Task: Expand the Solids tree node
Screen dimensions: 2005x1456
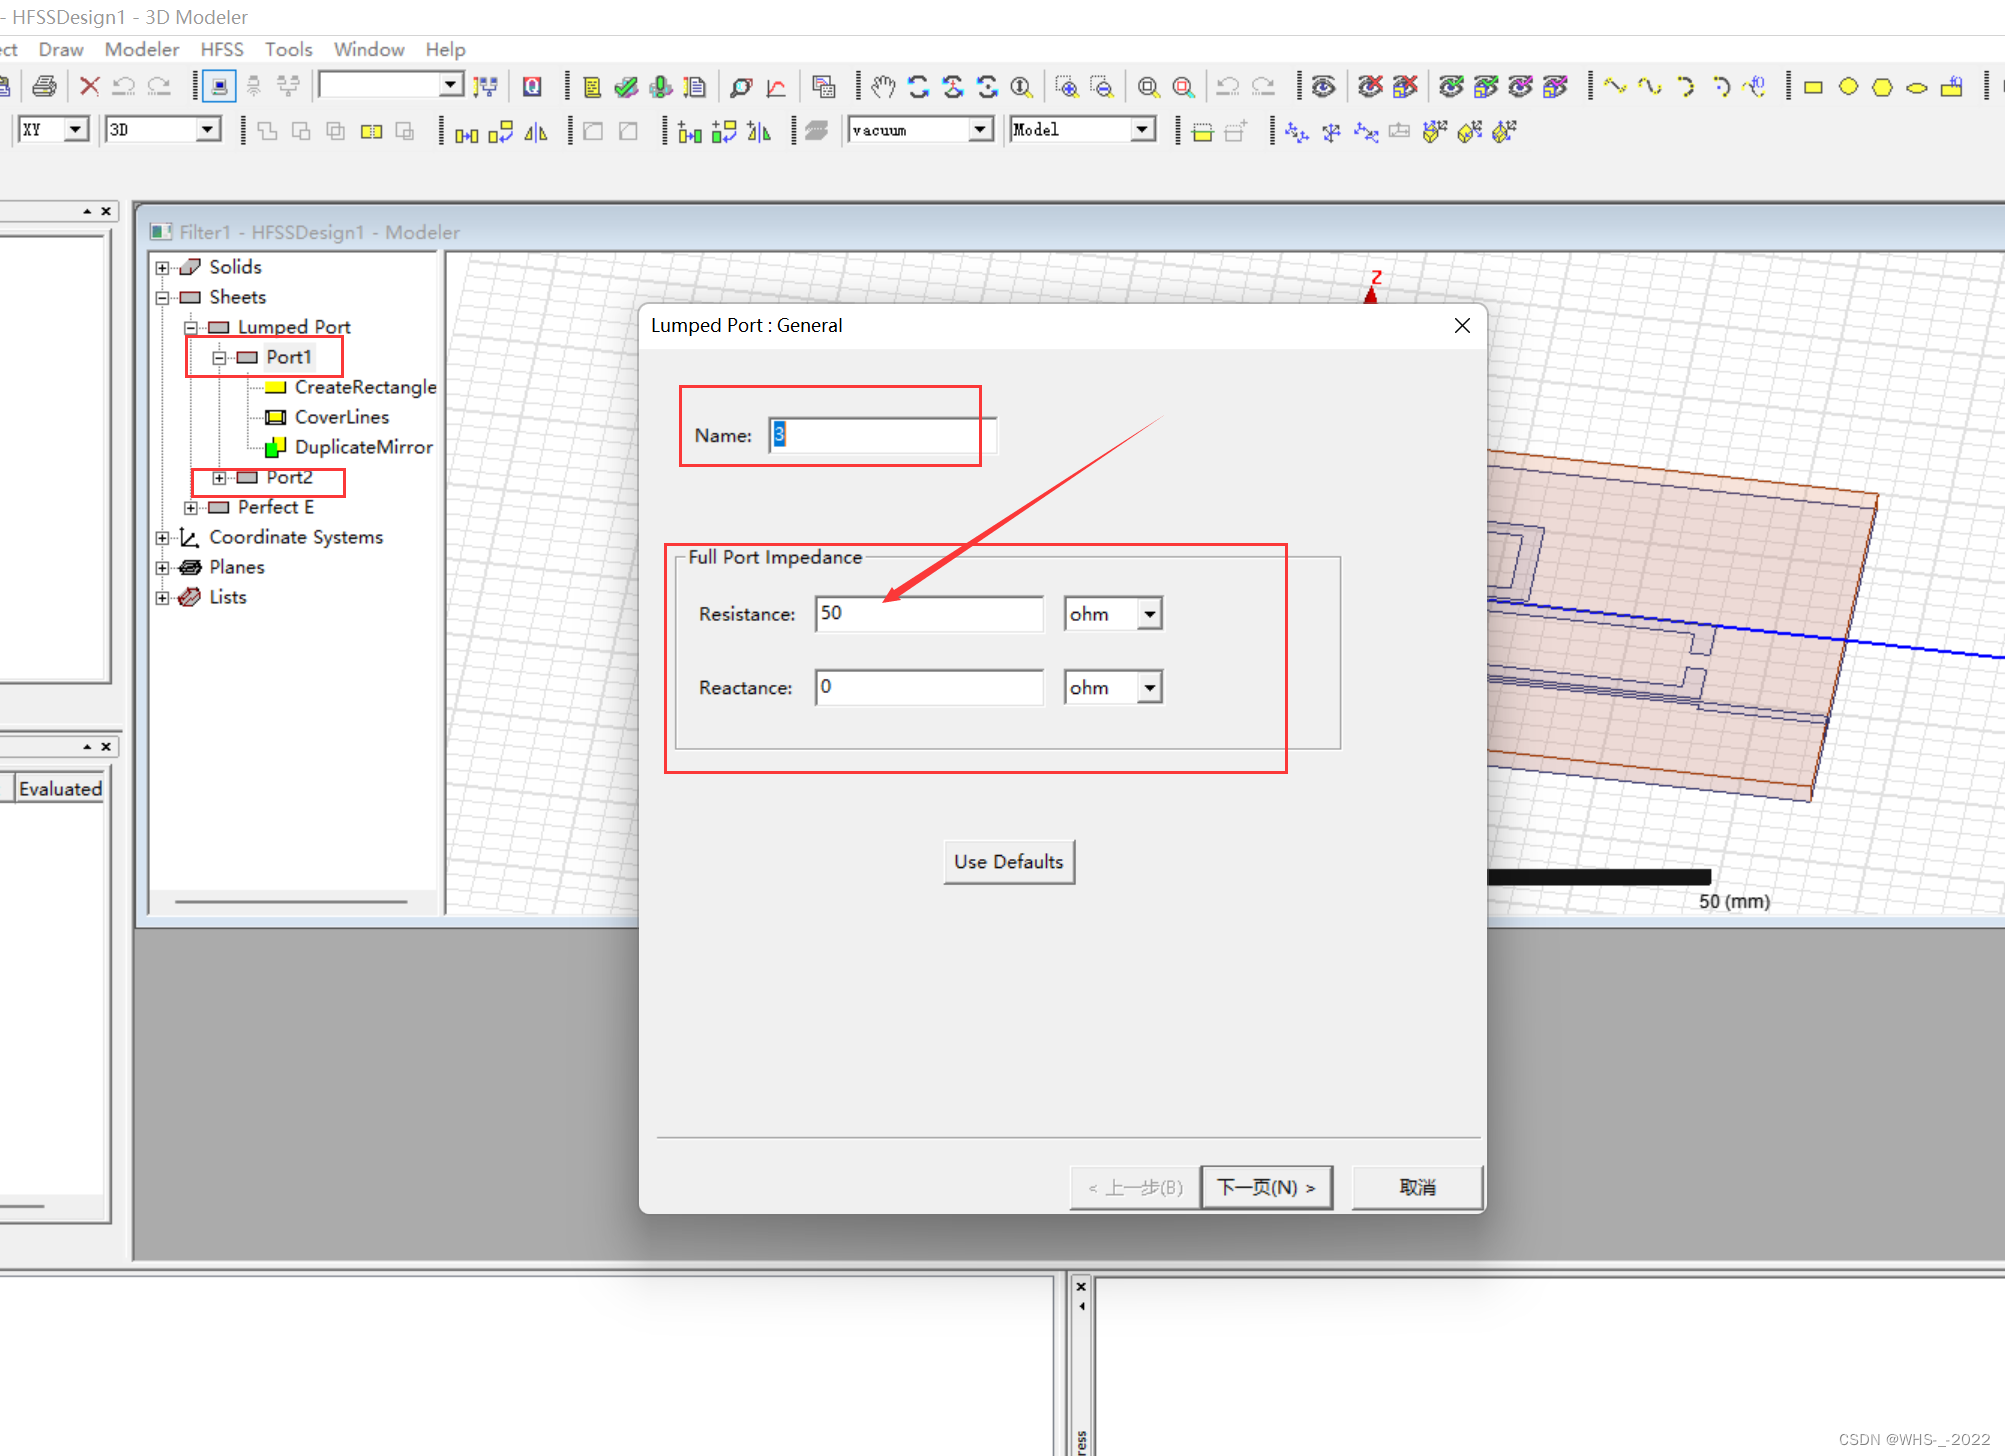Action: (x=162, y=267)
